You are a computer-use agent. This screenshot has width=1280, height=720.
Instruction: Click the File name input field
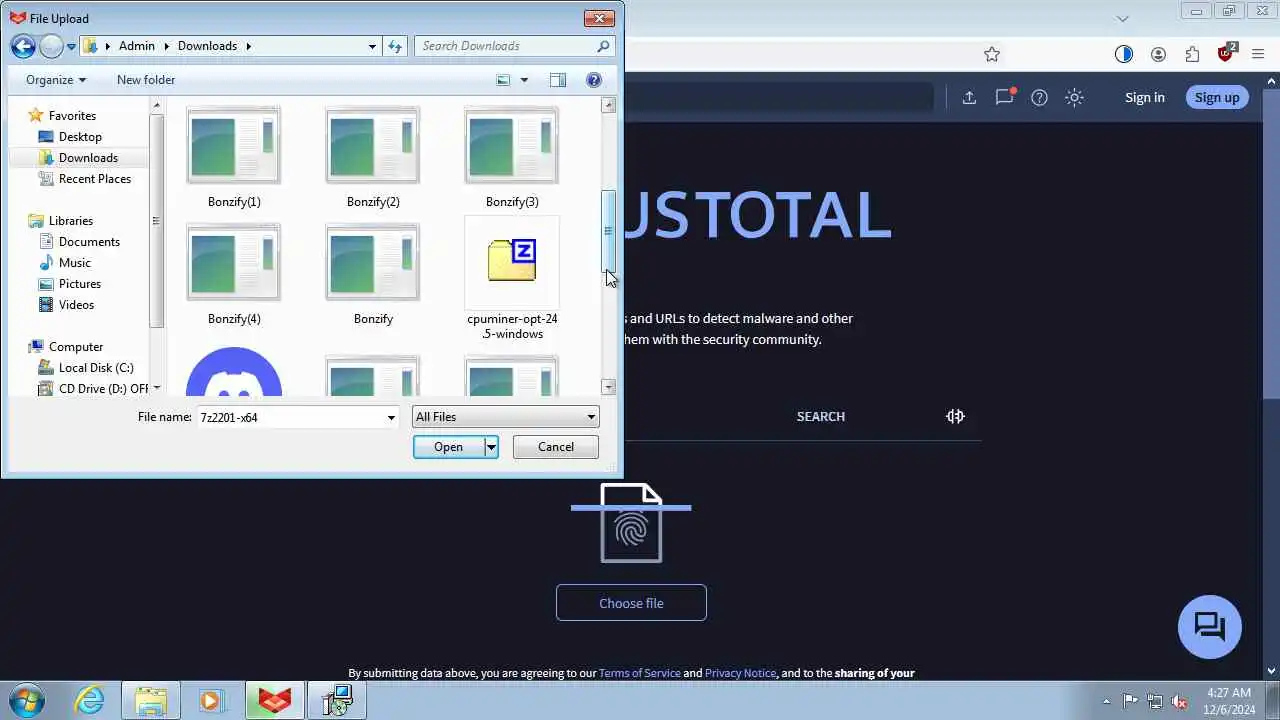tap(291, 417)
